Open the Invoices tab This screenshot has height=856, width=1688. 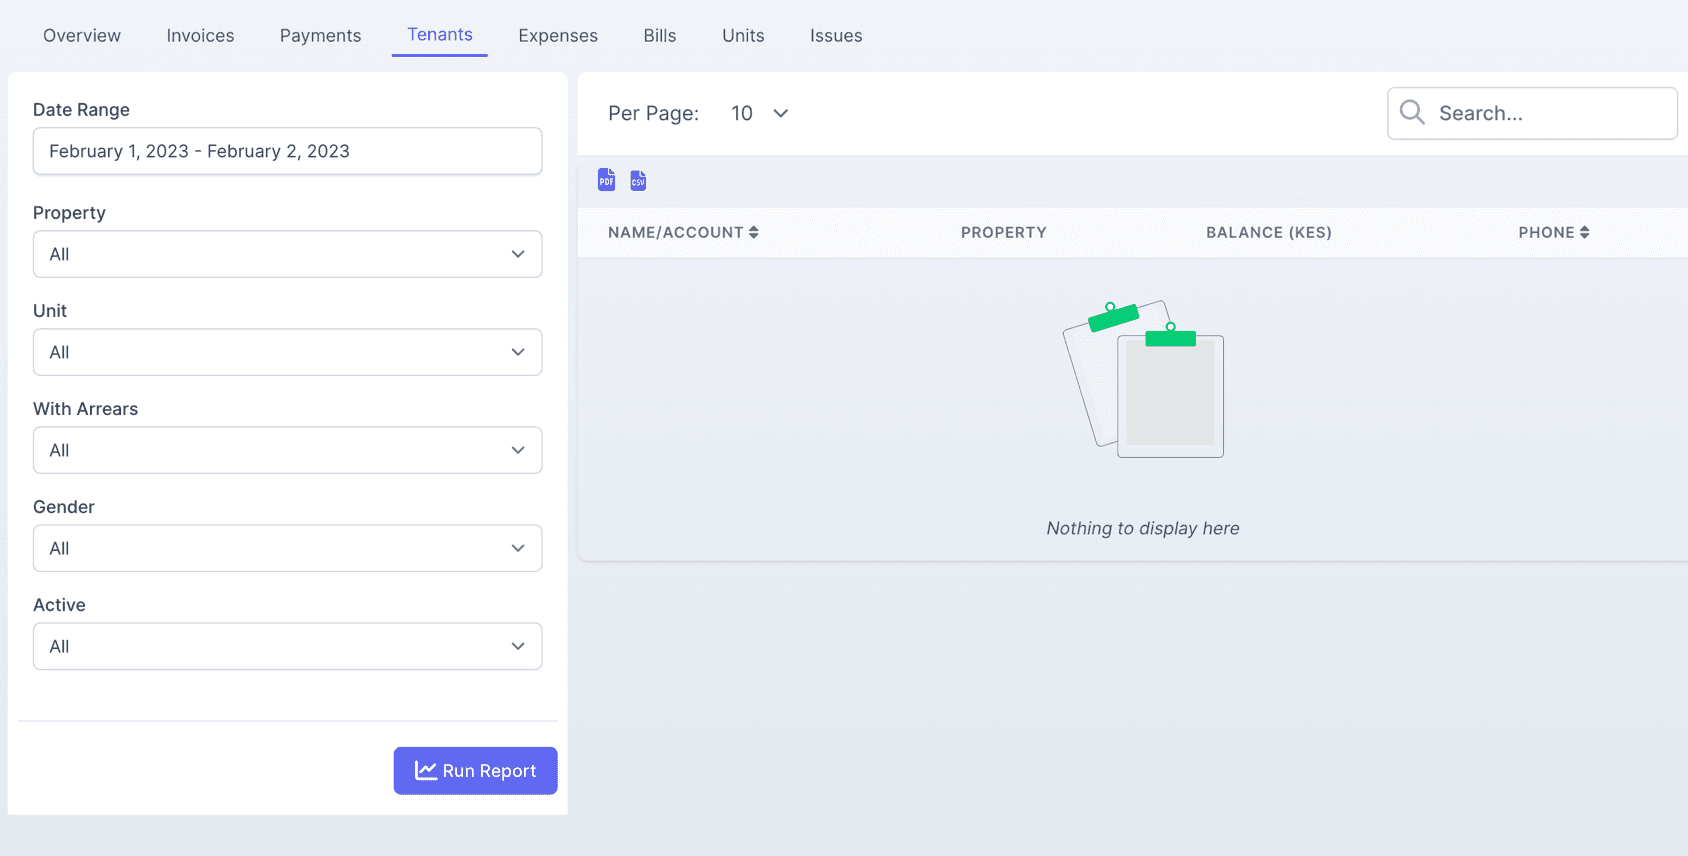coord(200,36)
